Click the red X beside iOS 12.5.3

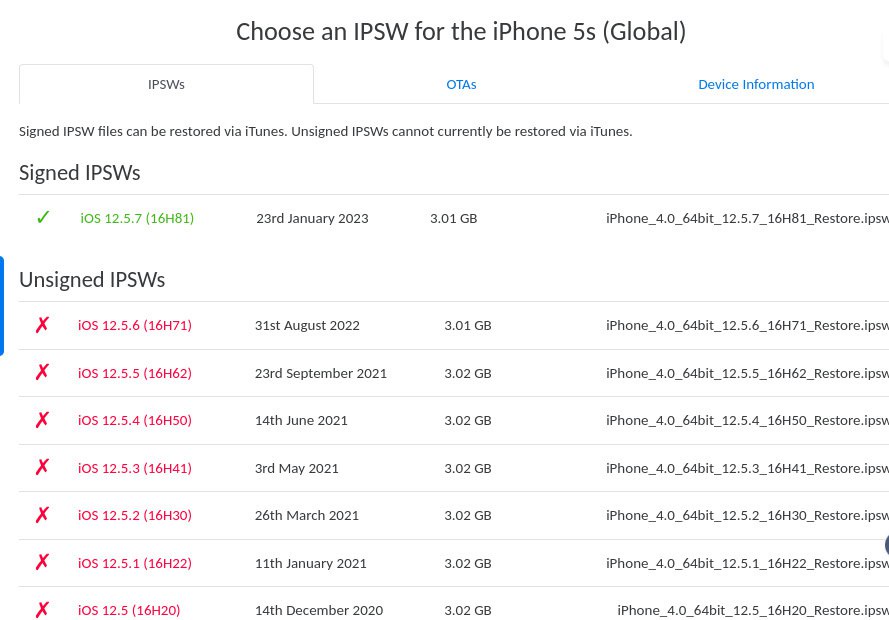(x=42, y=468)
